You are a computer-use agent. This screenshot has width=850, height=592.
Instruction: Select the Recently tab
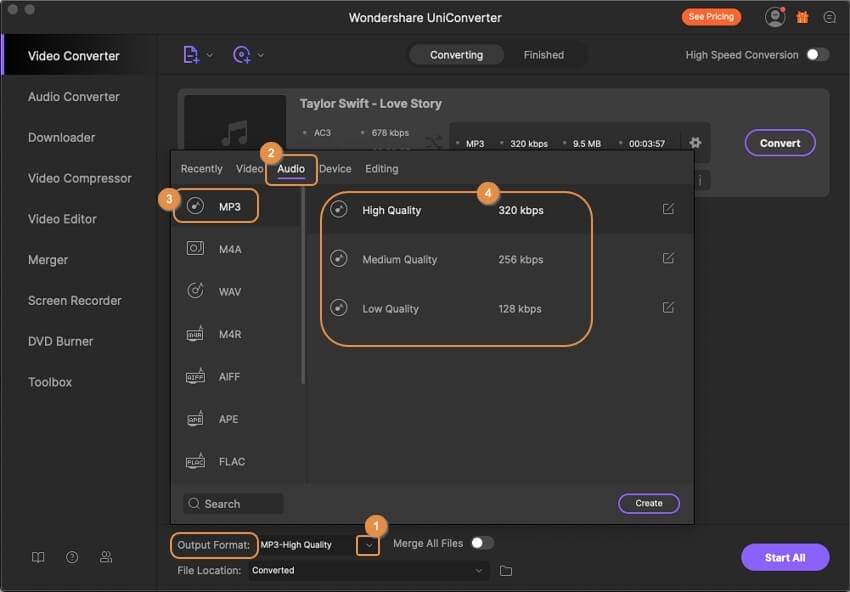202,169
